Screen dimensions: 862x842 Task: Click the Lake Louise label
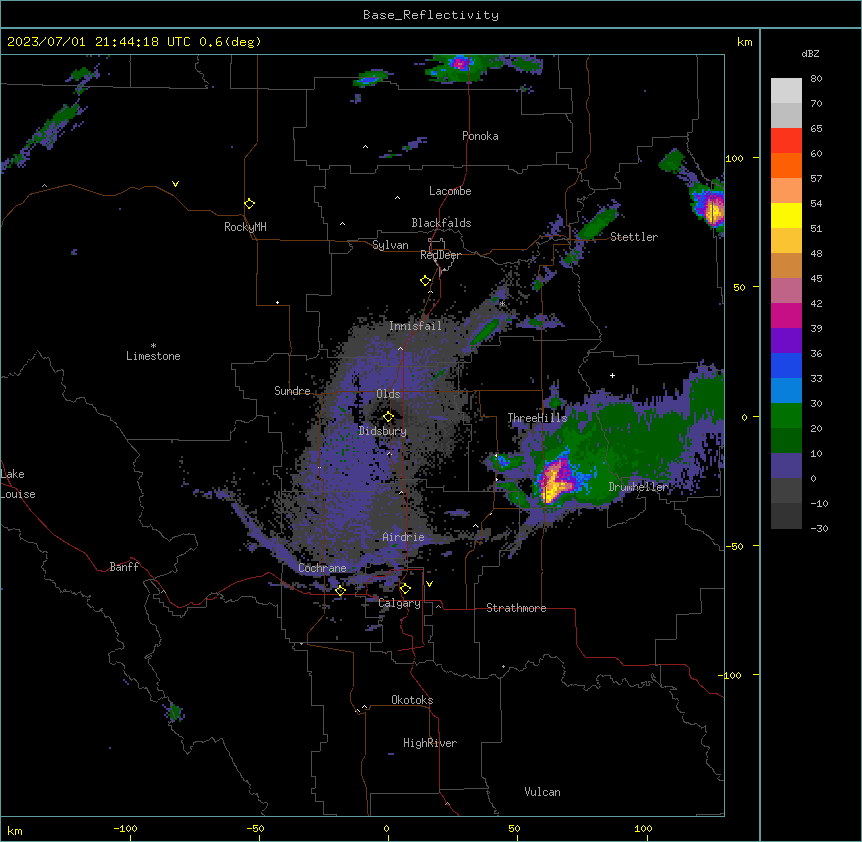pos(18,484)
